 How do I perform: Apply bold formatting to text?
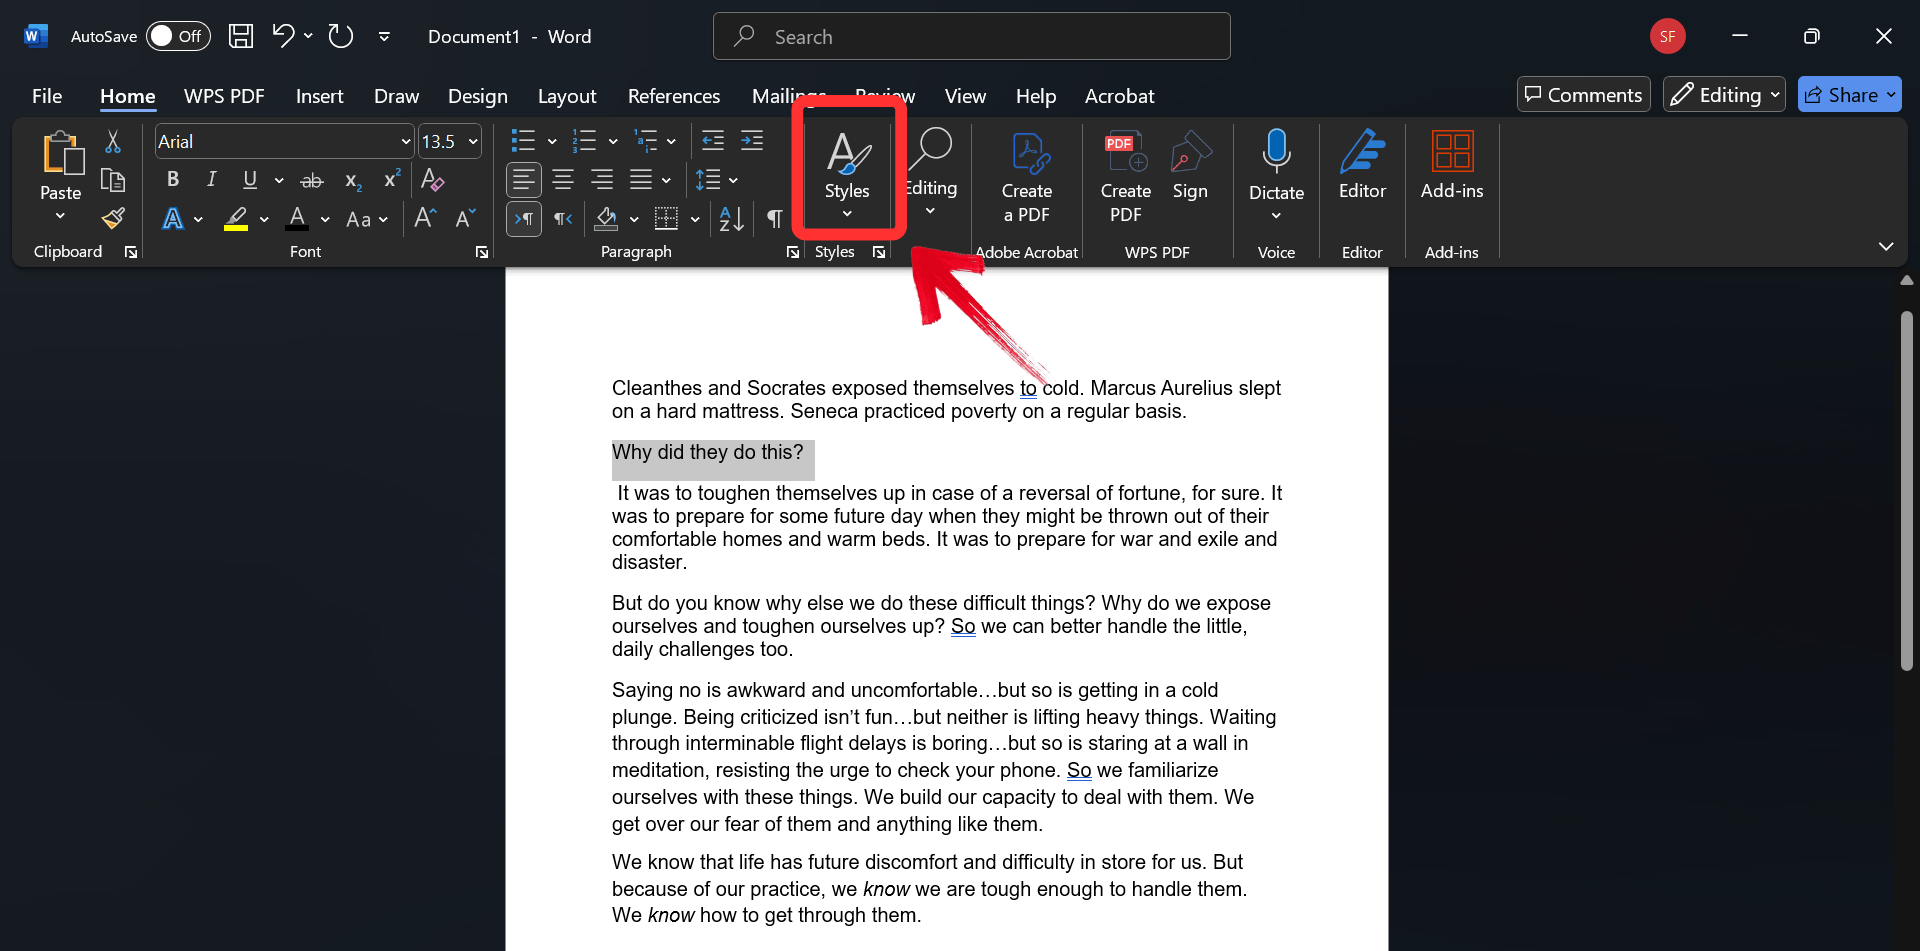click(x=172, y=180)
